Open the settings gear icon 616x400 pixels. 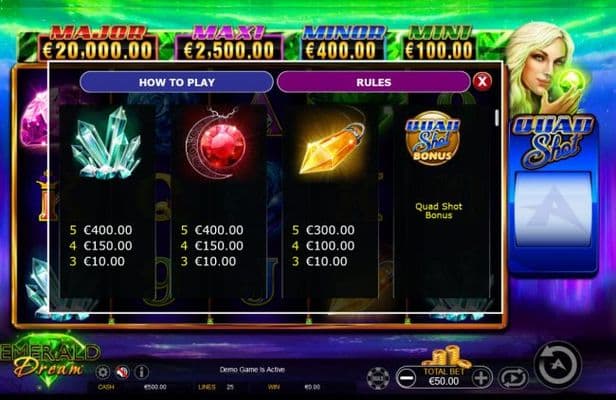point(103,372)
